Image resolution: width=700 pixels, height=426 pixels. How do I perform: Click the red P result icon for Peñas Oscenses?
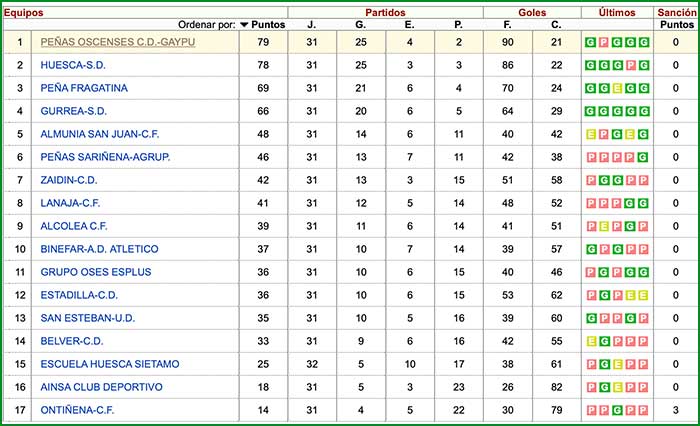604,42
